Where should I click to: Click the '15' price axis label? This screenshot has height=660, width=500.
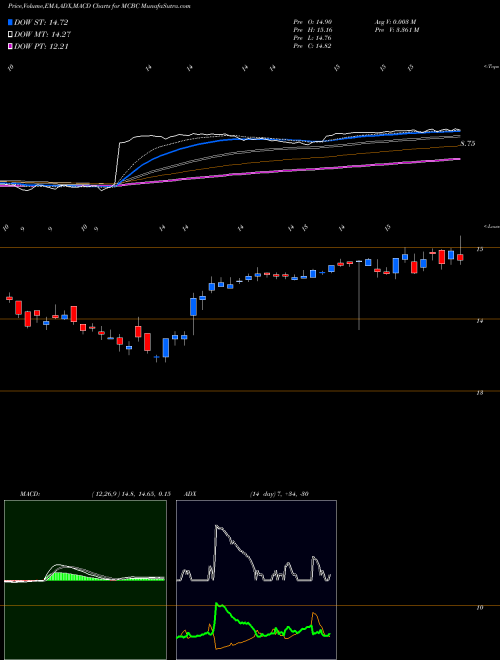(x=479, y=249)
